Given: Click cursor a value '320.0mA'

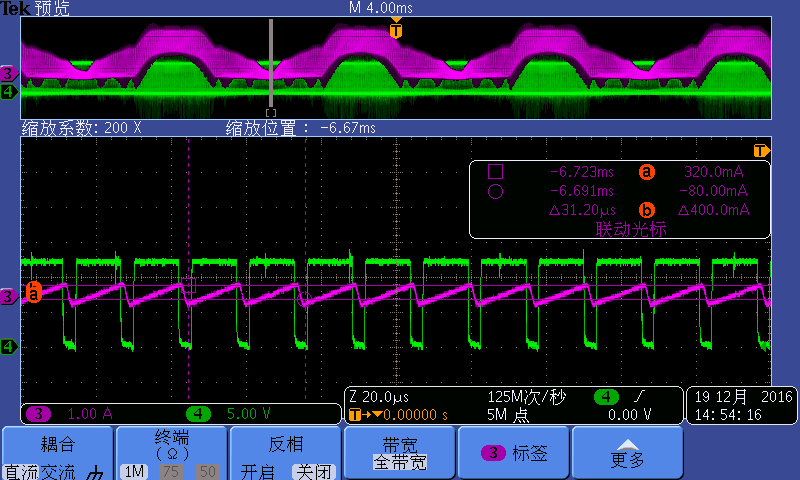Looking at the screenshot, I should [x=713, y=172].
